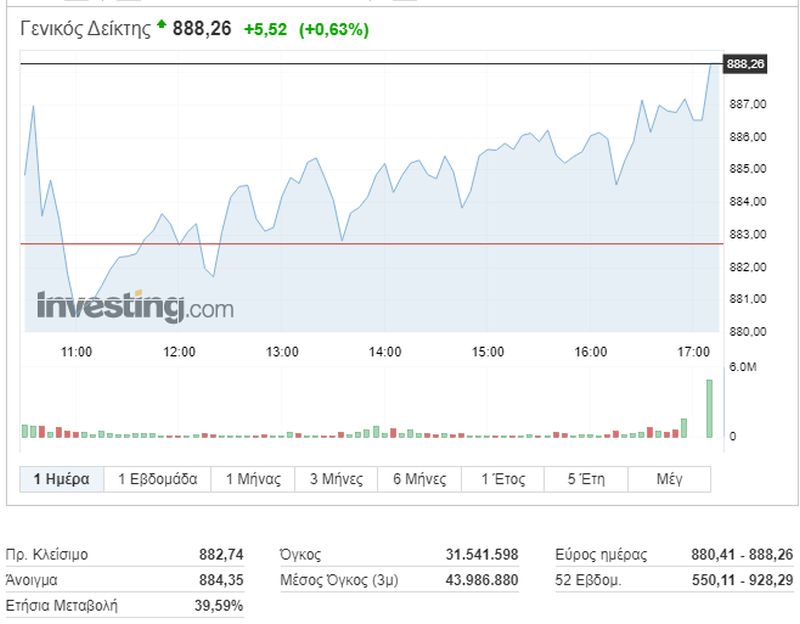Click the Όγκος label
The image size is (800, 624).
click(301, 555)
